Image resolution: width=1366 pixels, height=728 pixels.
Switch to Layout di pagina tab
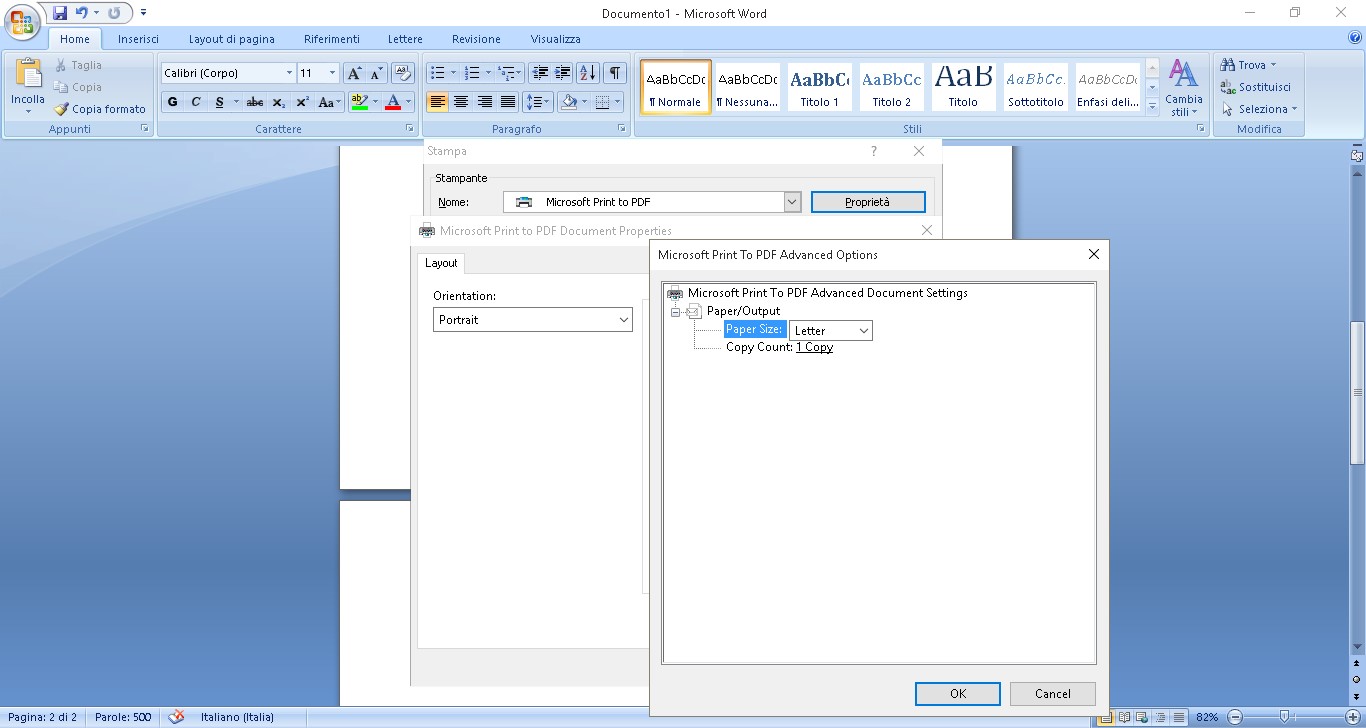232,39
